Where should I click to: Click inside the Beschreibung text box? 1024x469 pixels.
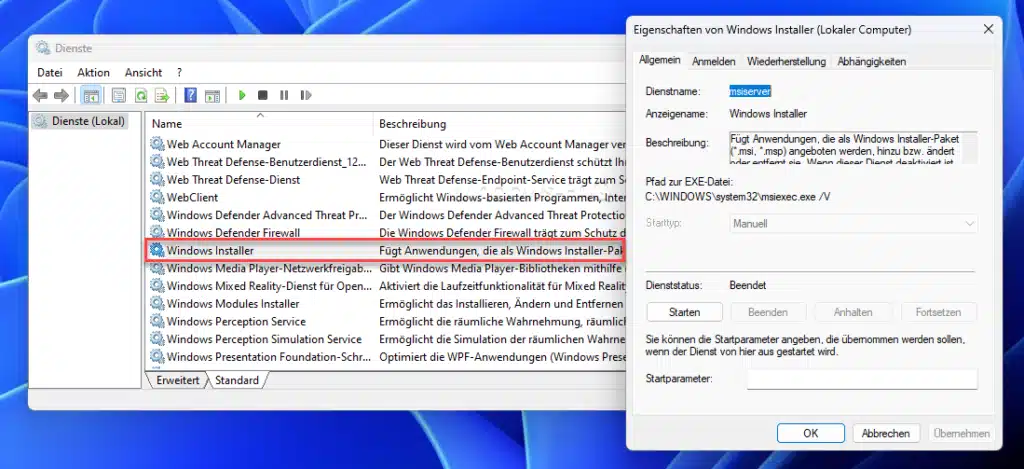click(854, 148)
